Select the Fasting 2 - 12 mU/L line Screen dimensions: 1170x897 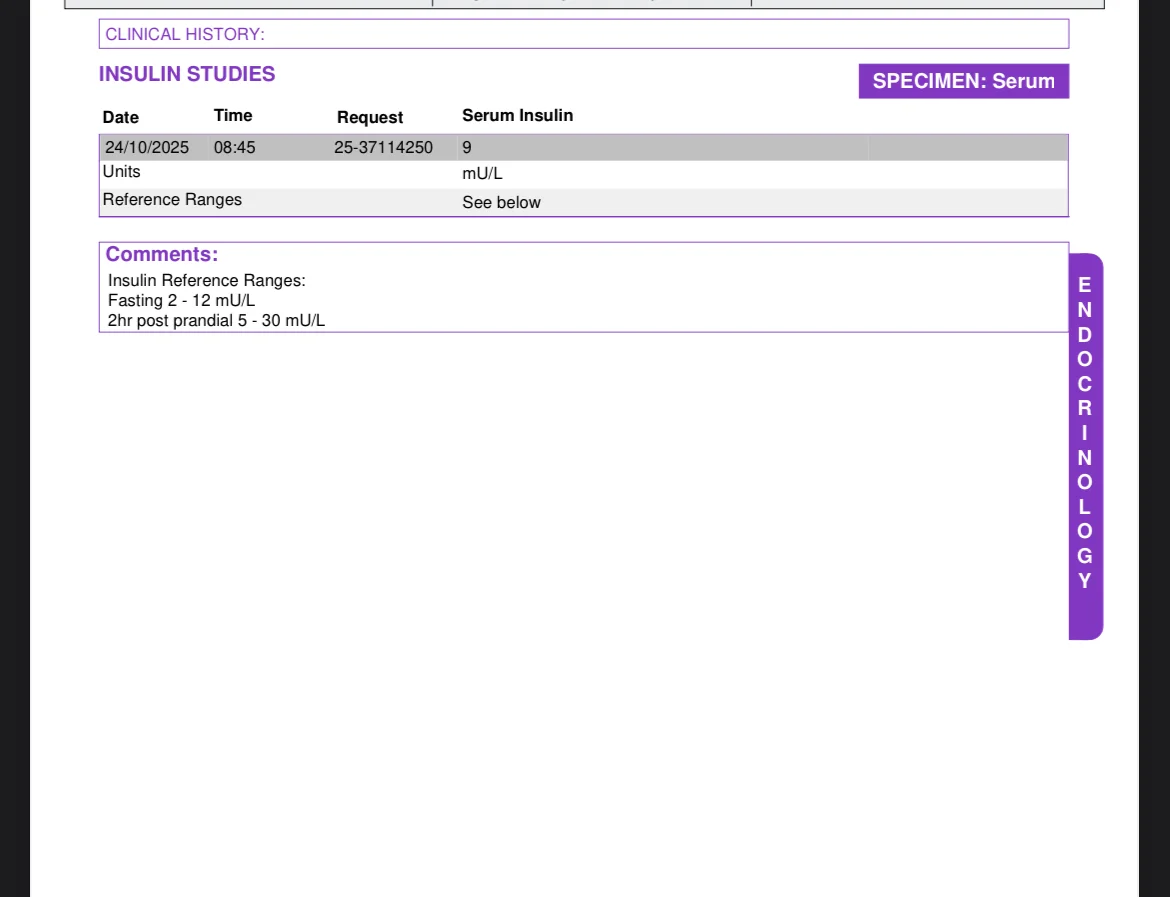coord(181,301)
